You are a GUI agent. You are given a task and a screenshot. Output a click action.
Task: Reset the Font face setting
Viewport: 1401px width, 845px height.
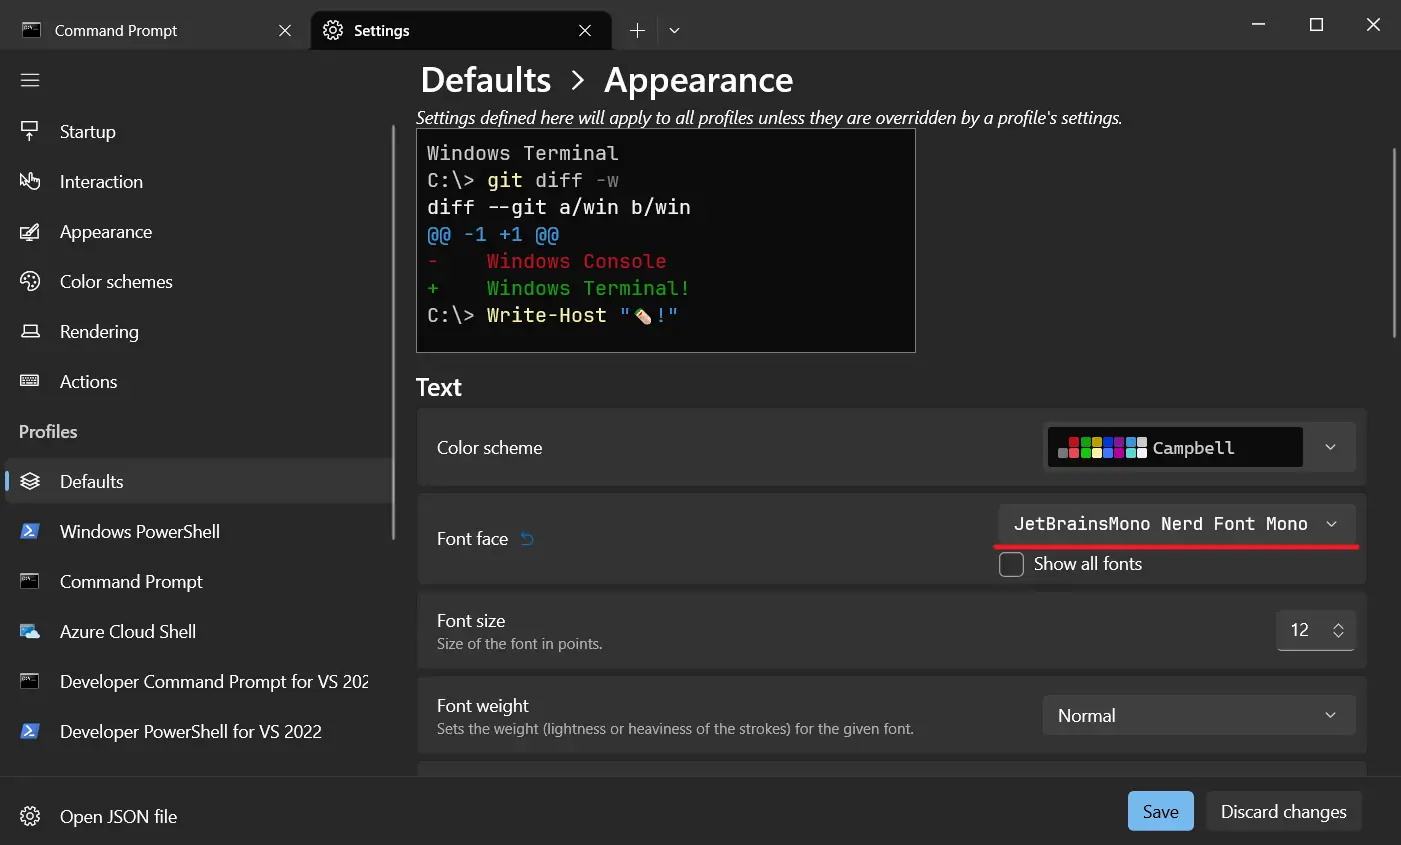point(527,538)
